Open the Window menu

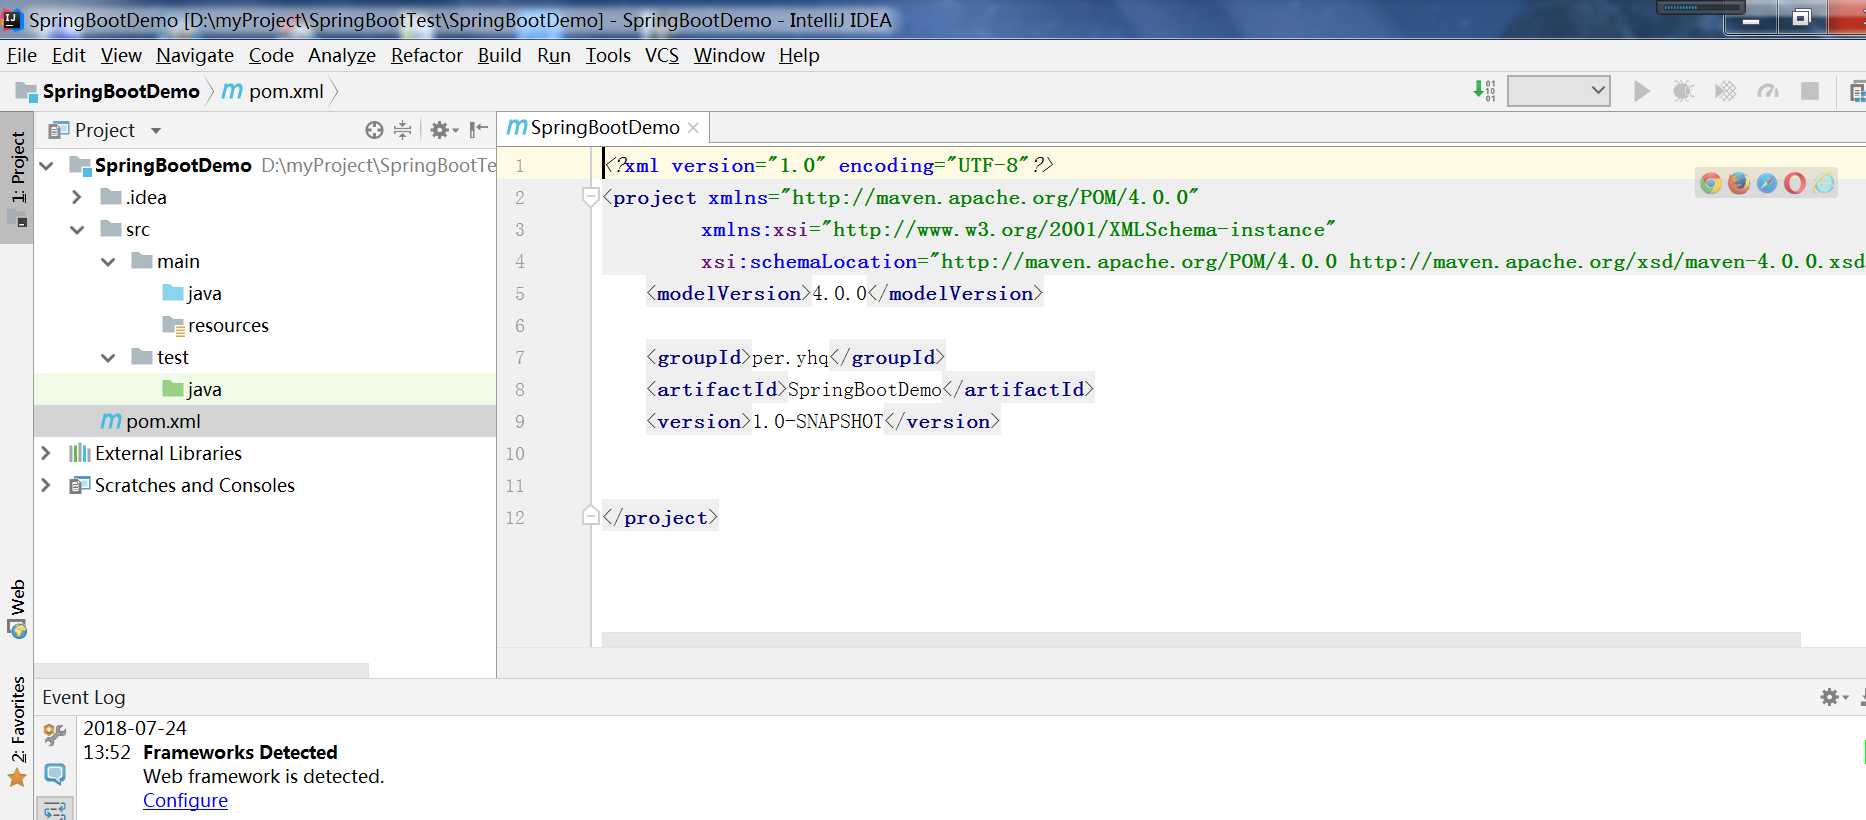(729, 55)
